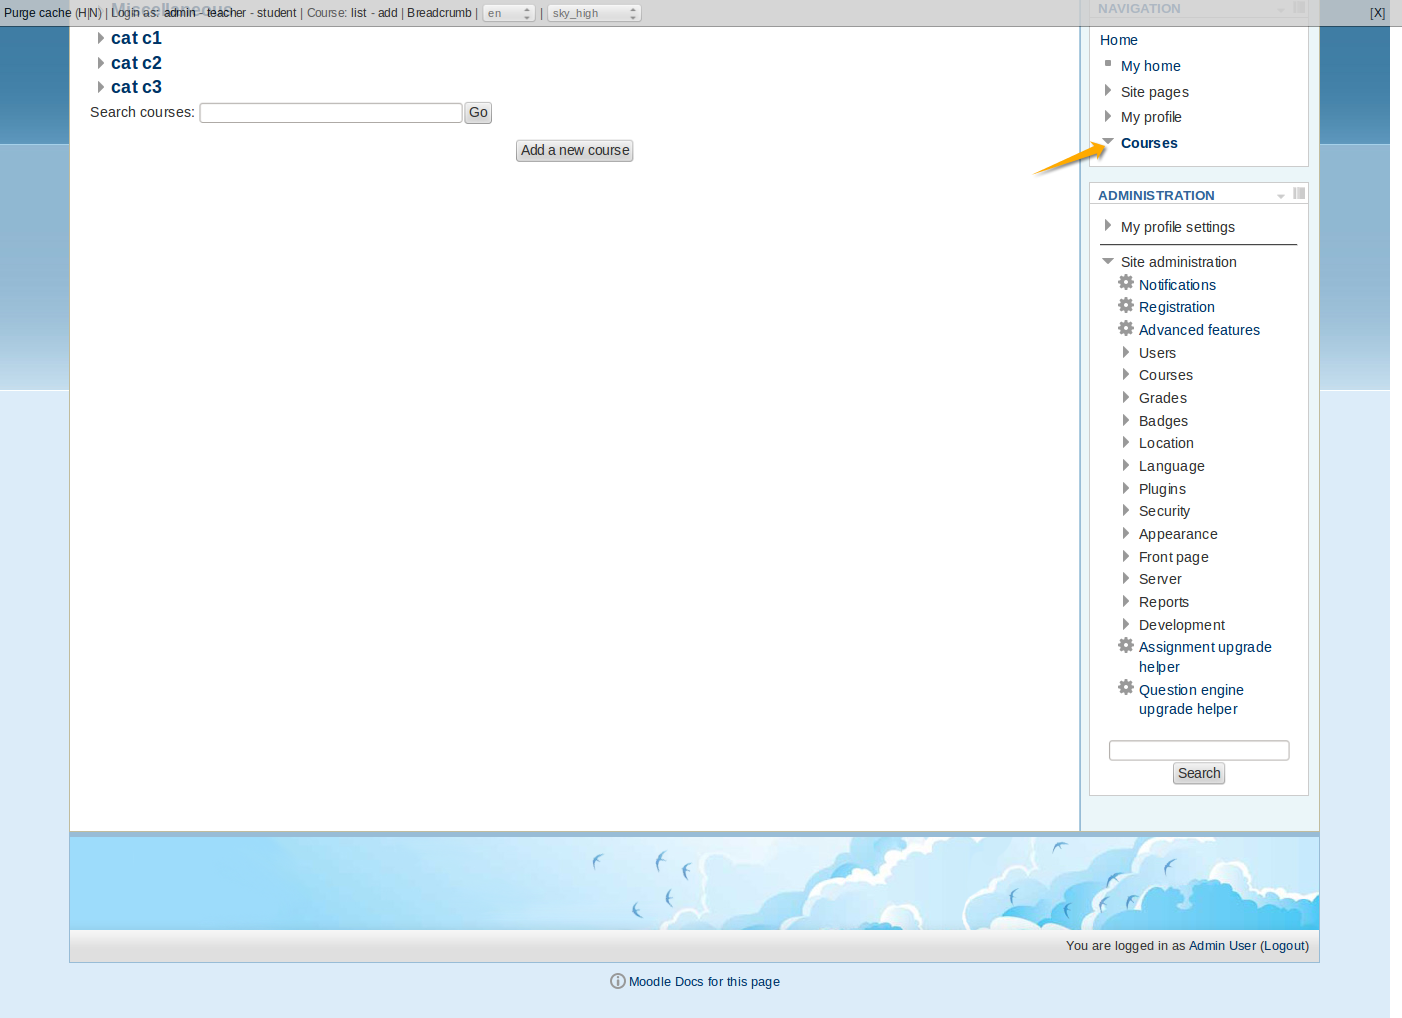Viewport: 1402px width, 1018px height.
Task: Select Development in Site administration
Action: (x=1182, y=625)
